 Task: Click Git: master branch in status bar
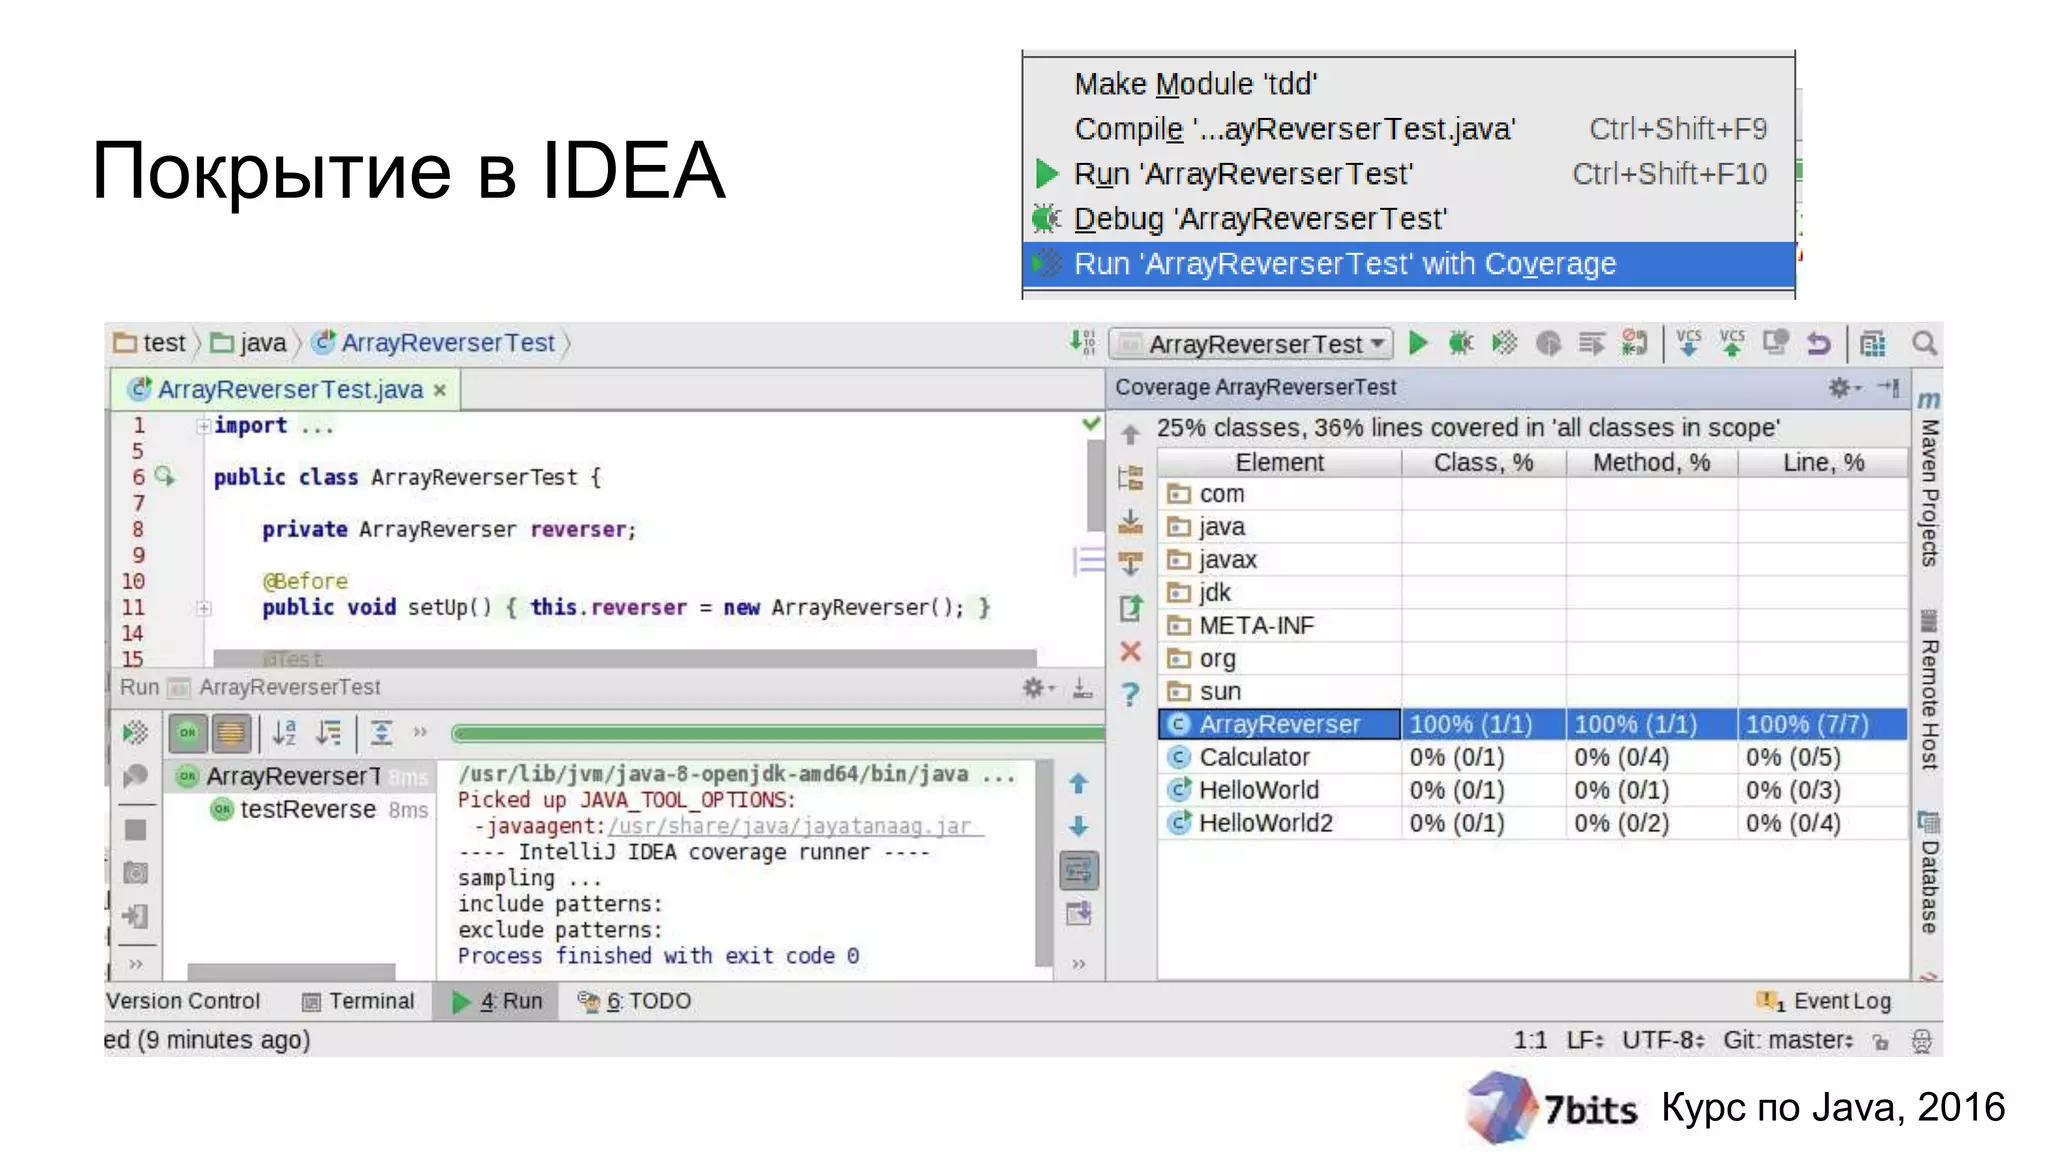click(x=1788, y=1040)
